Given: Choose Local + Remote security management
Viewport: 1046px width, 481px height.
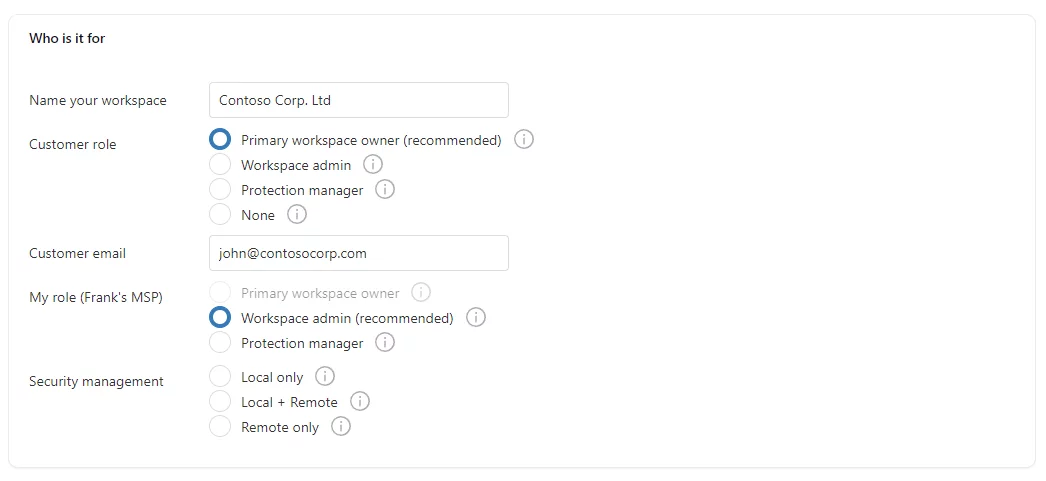Looking at the screenshot, I should click(220, 402).
